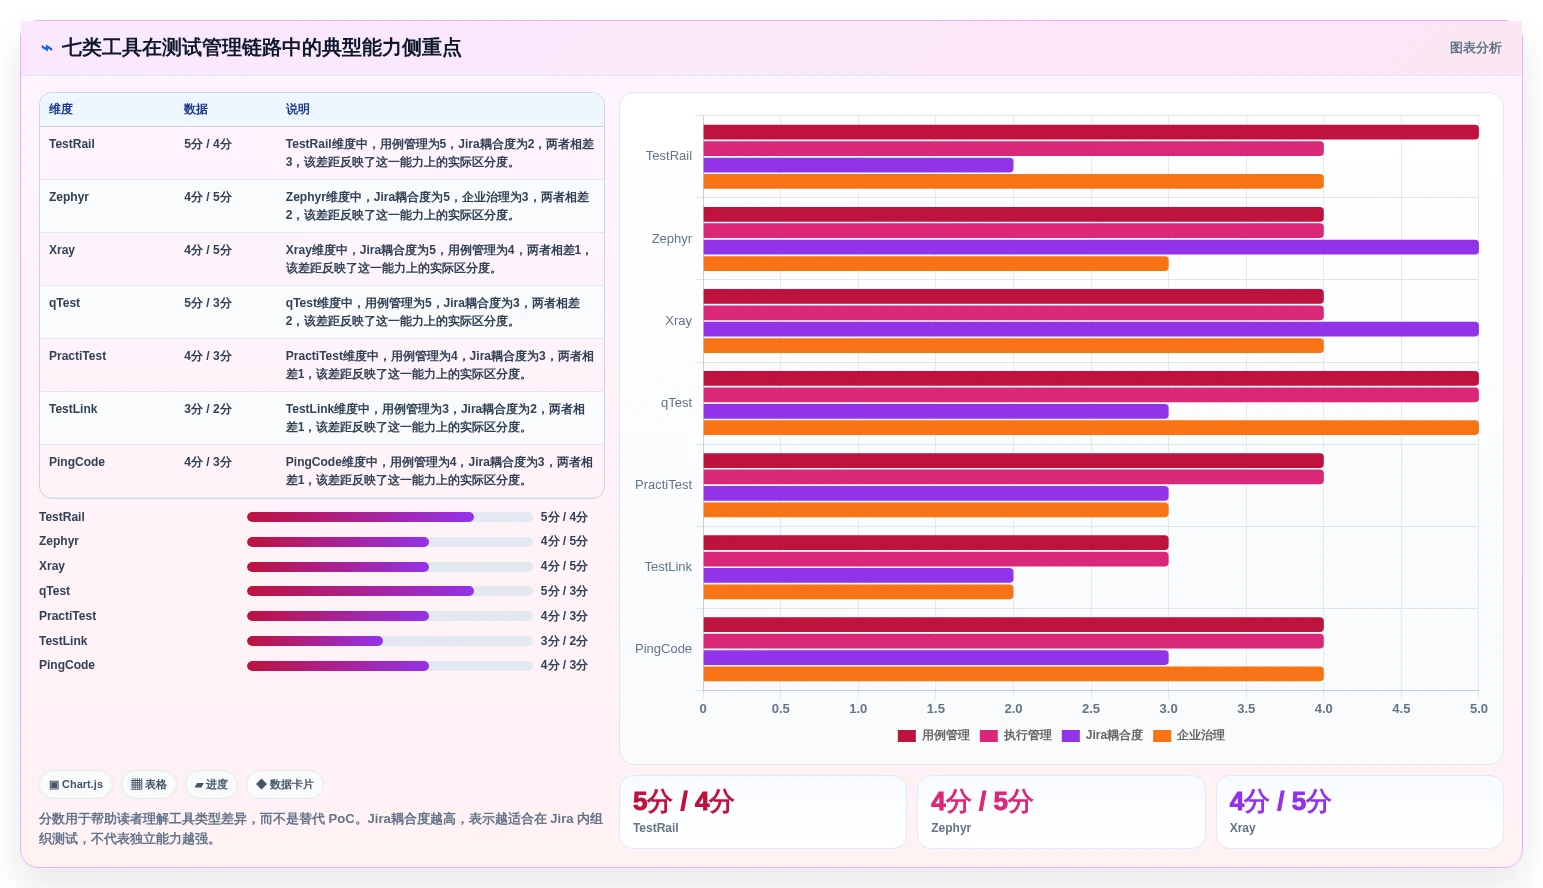Click the Xray progress bar
This screenshot has width=1543, height=888.
(390, 567)
